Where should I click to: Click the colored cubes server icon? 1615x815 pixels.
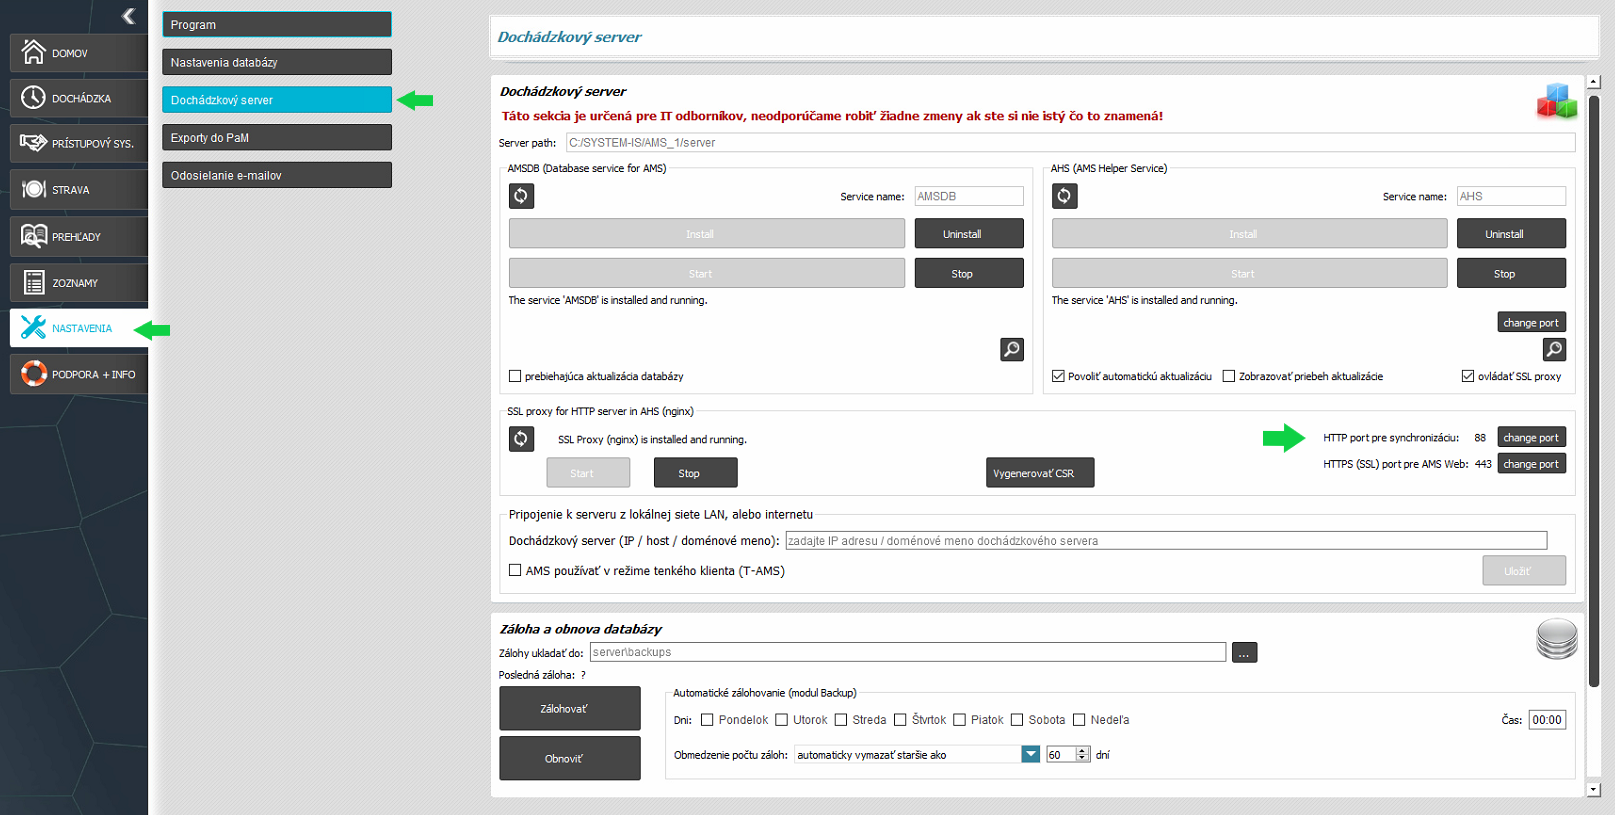[x=1556, y=102]
